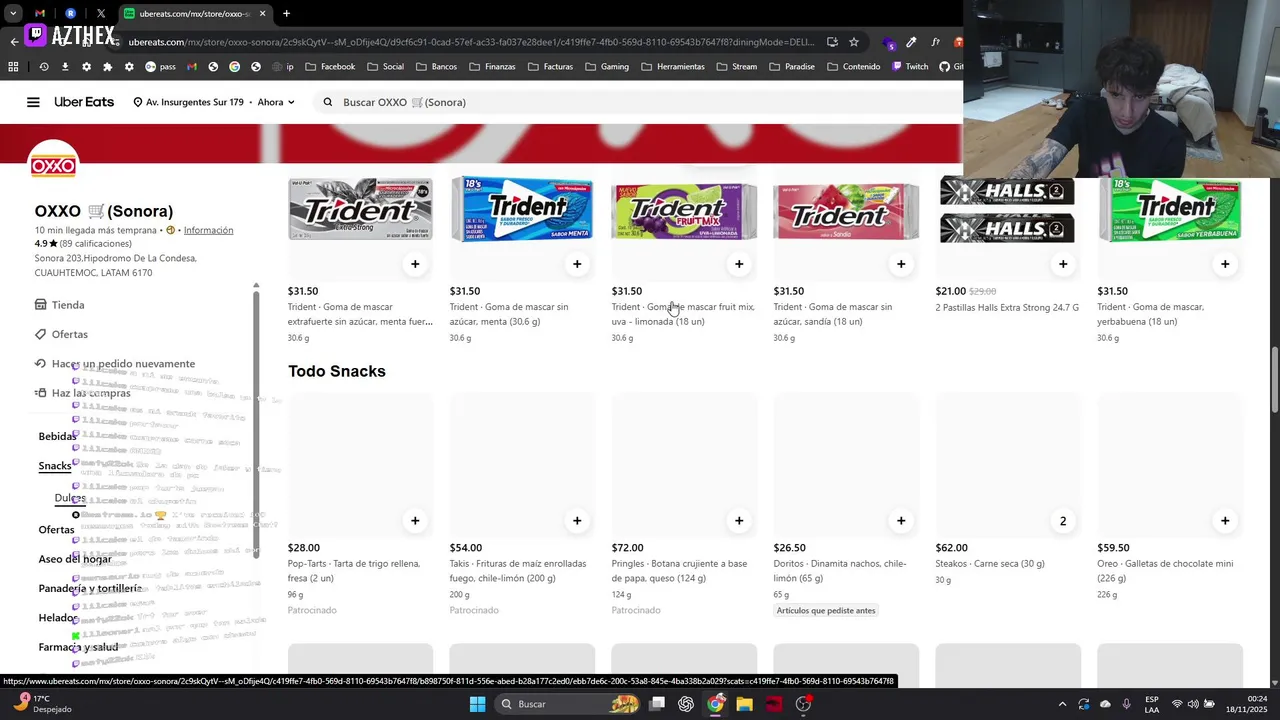Open the Ahora delivery time dropdown
This screenshot has width=1280, height=720.
[276, 102]
